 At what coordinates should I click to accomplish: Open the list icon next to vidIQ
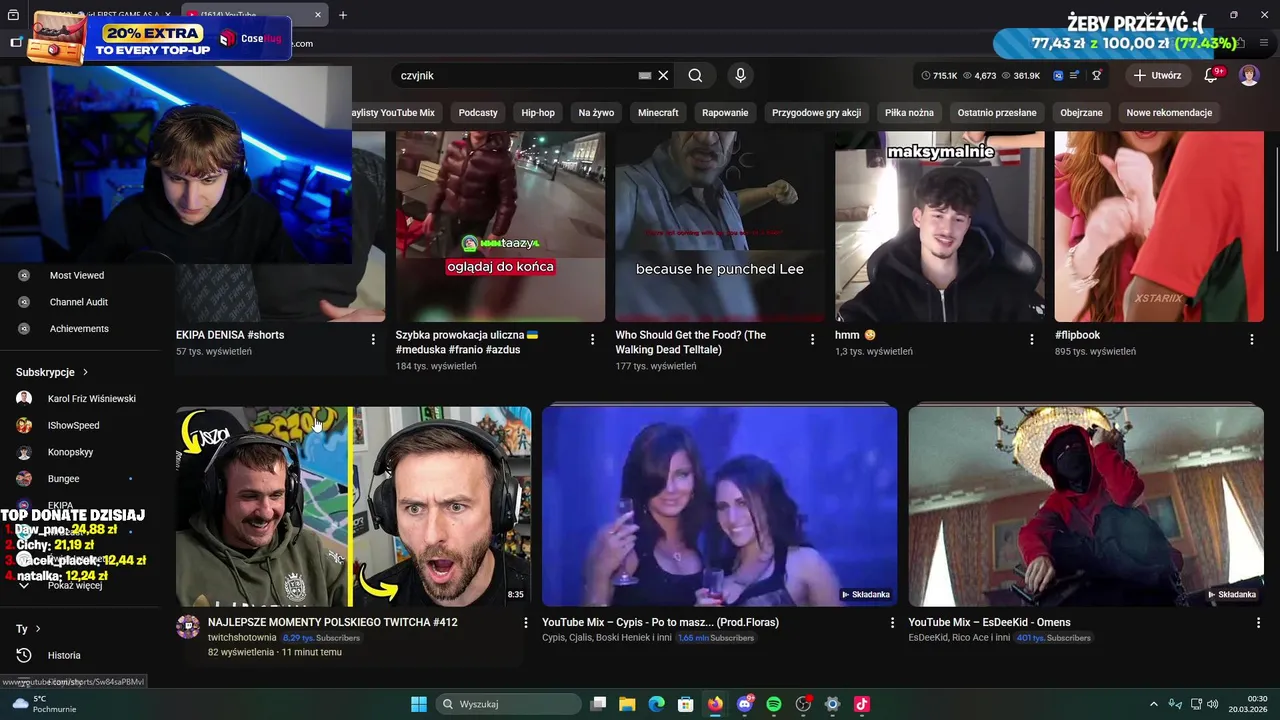(x=1074, y=75)
